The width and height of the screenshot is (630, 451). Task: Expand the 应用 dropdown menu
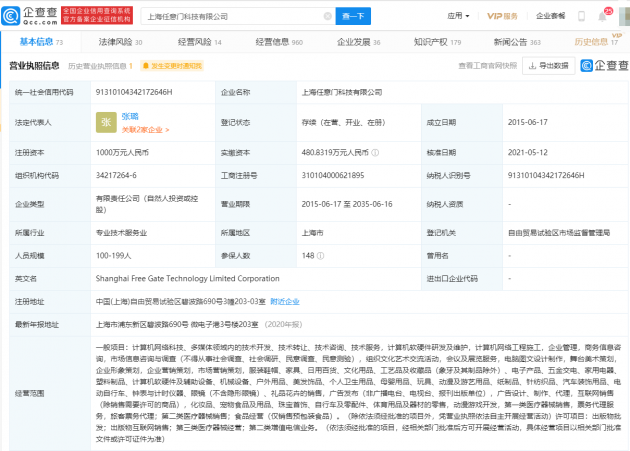coord(458,16)
